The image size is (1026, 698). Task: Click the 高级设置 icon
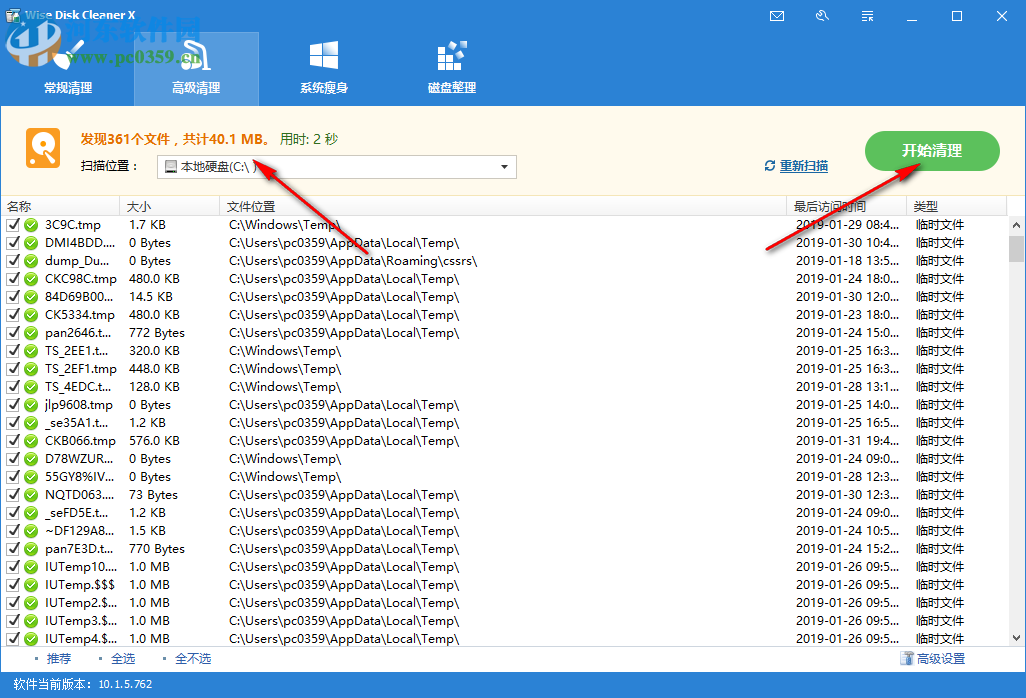906,659
